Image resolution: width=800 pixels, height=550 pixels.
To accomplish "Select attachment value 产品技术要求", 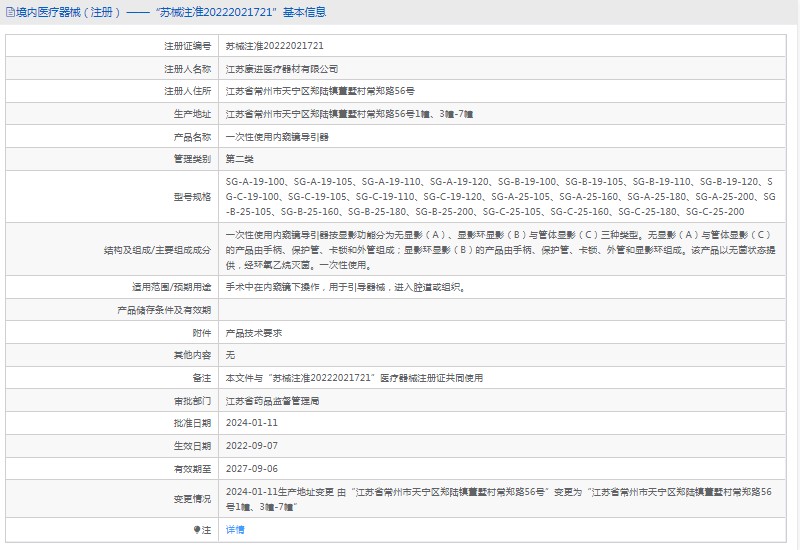I will 254,333.
